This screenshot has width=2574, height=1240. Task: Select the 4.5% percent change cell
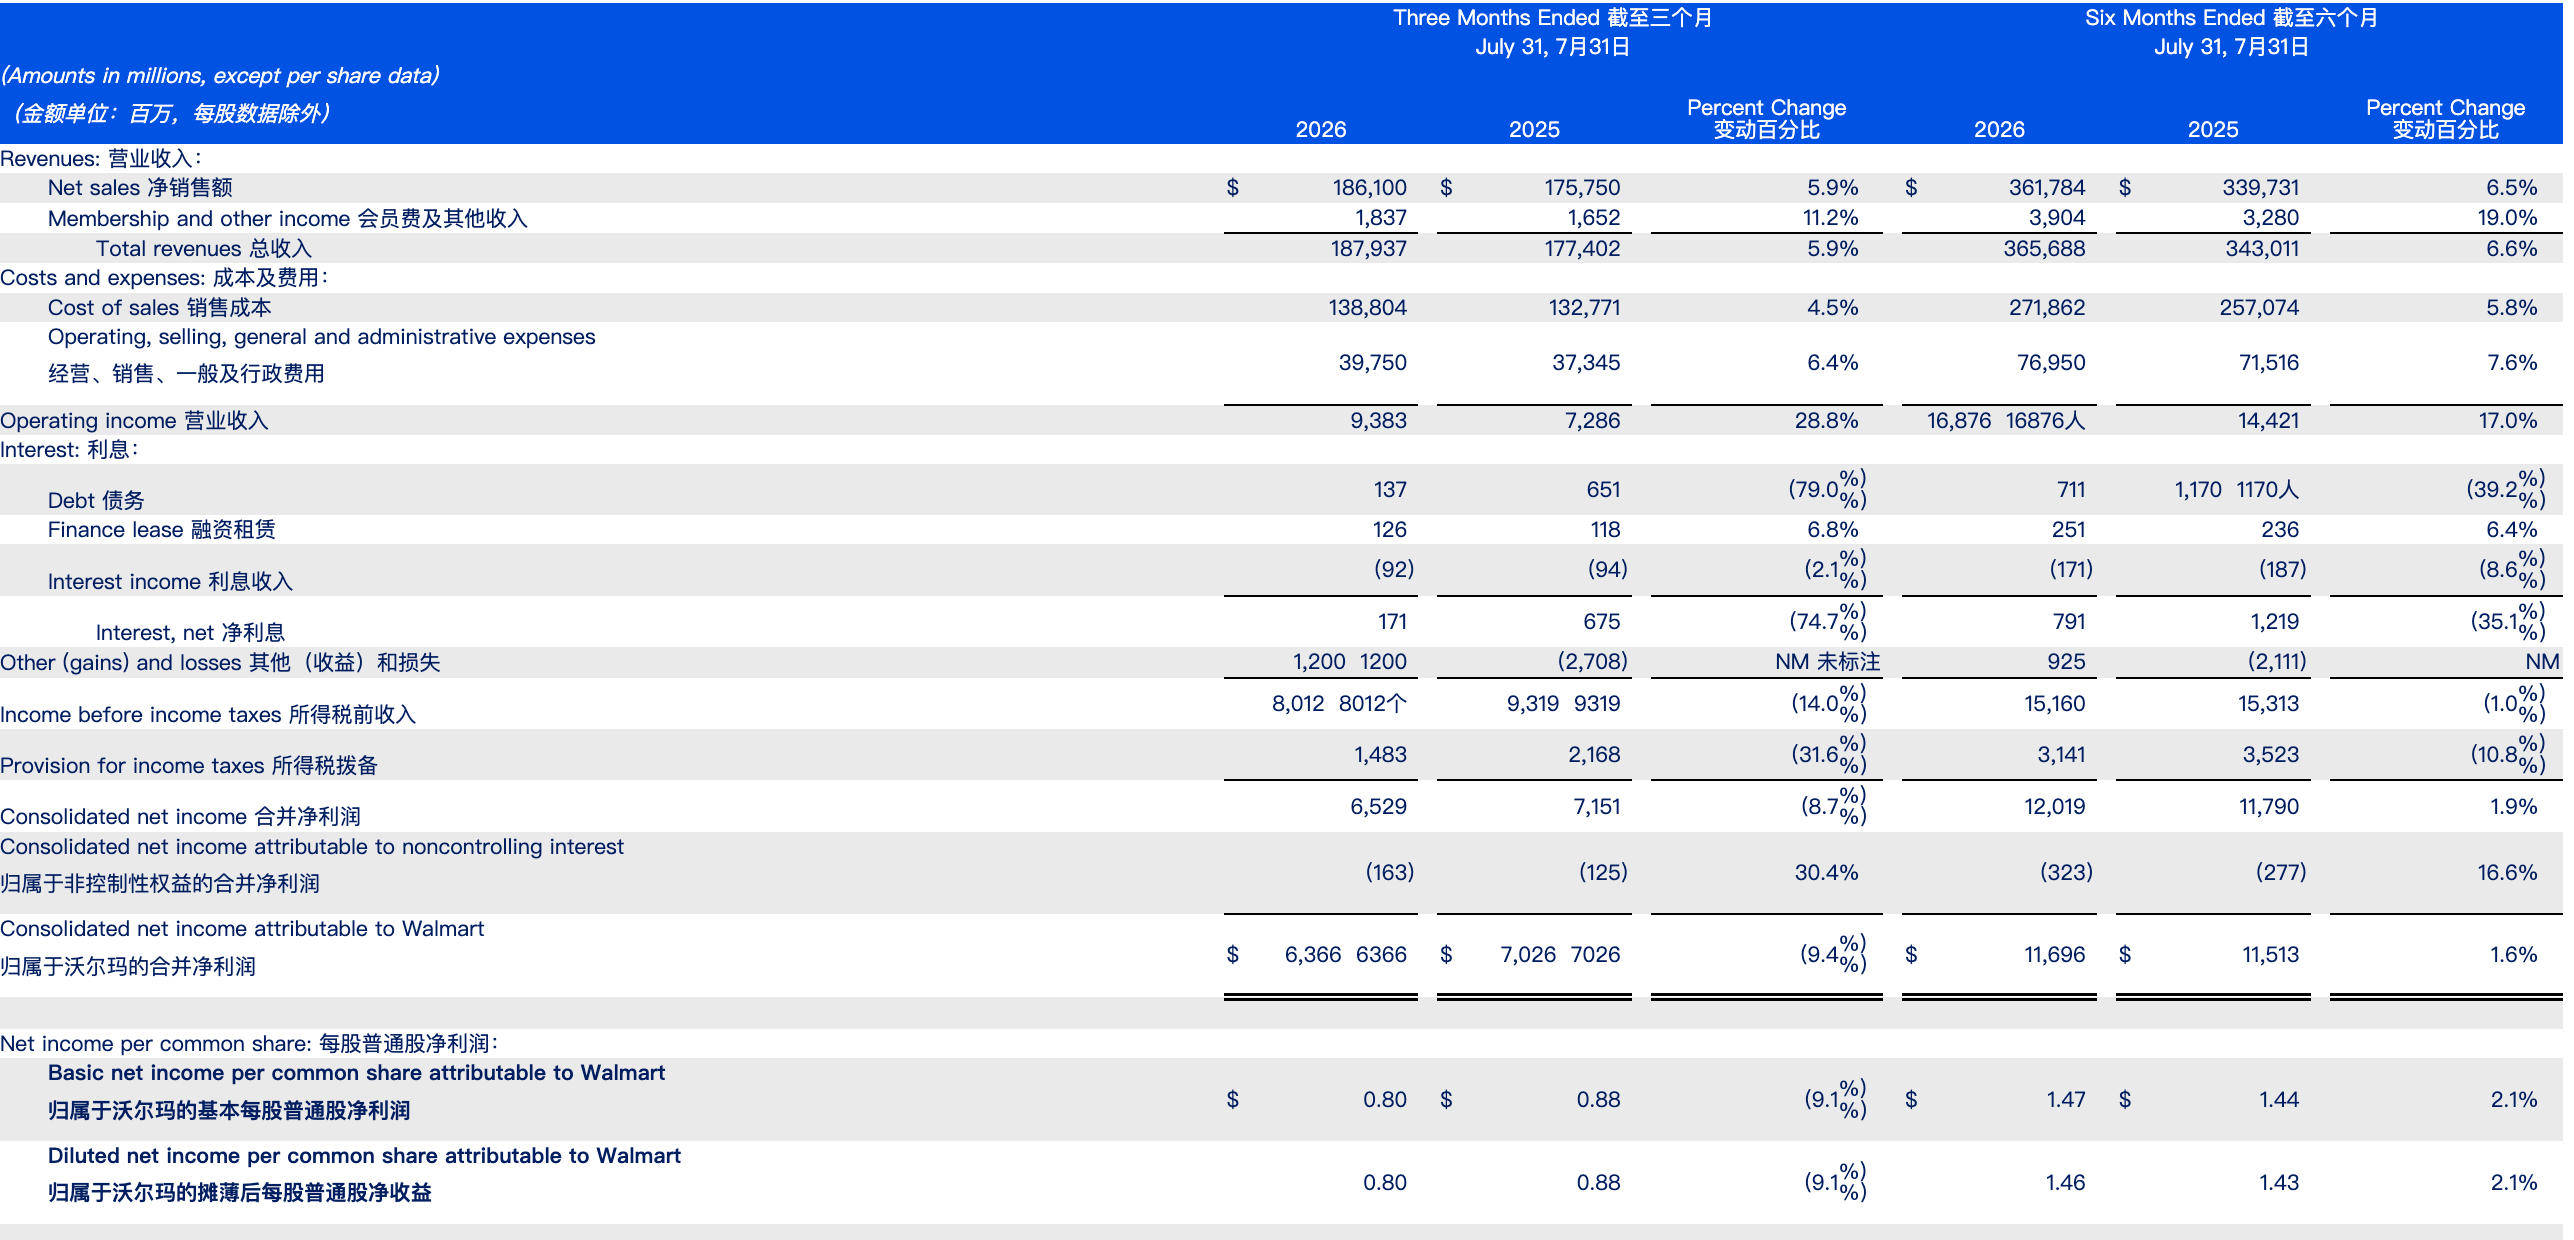coord(1832,308)
